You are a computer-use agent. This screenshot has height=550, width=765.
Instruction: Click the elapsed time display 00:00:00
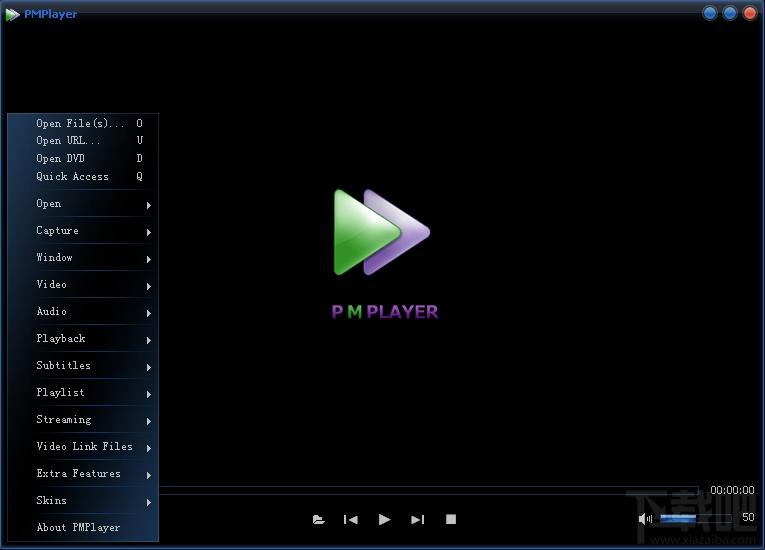pos(732,490)
